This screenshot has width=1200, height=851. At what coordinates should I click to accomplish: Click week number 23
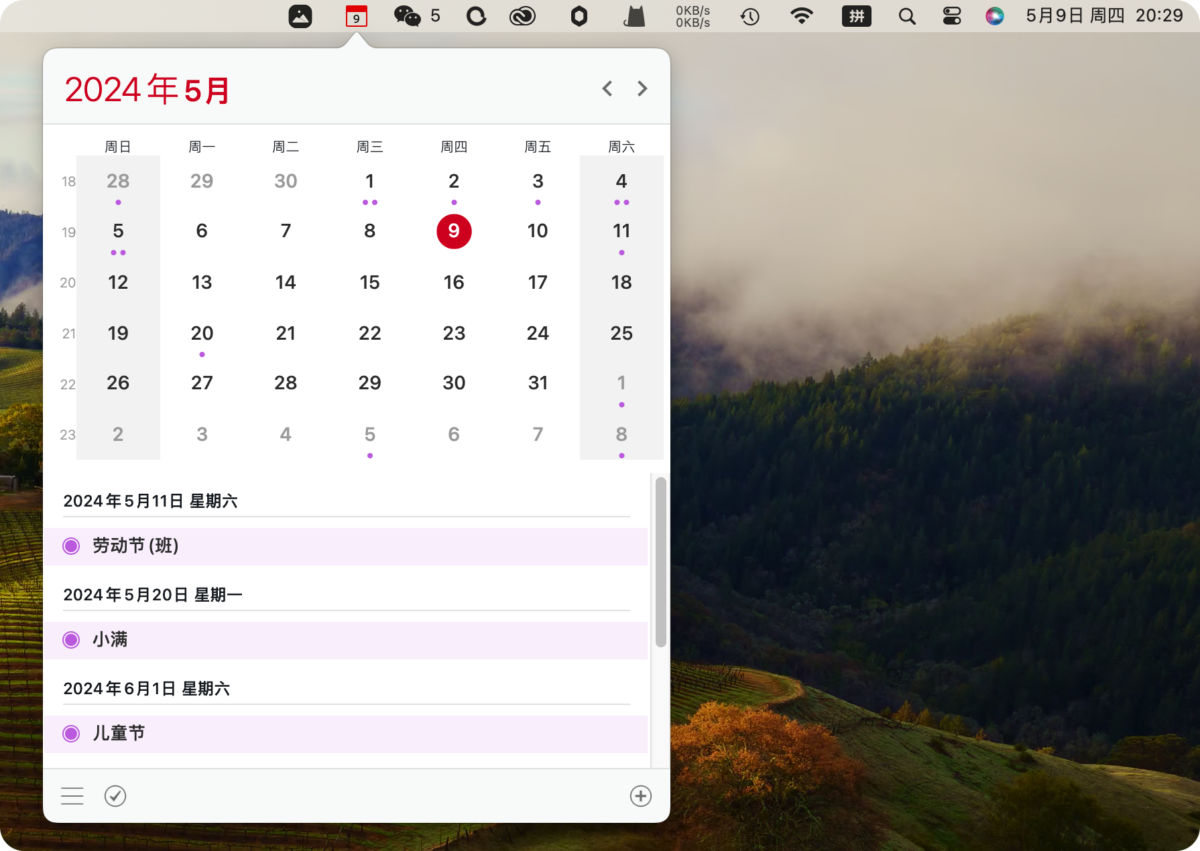(x=68, y=435)
